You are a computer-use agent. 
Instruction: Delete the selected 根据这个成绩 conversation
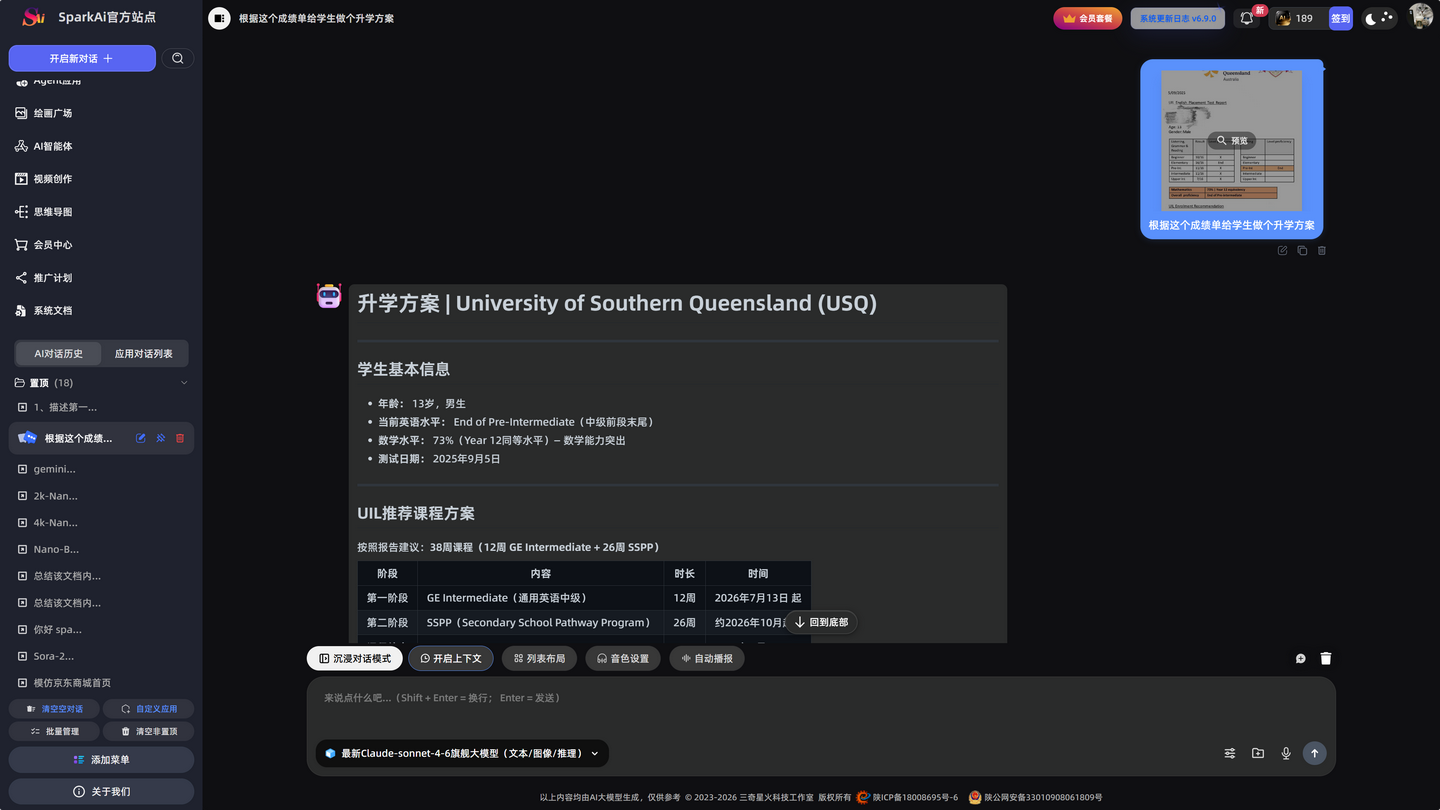point(180,438)
